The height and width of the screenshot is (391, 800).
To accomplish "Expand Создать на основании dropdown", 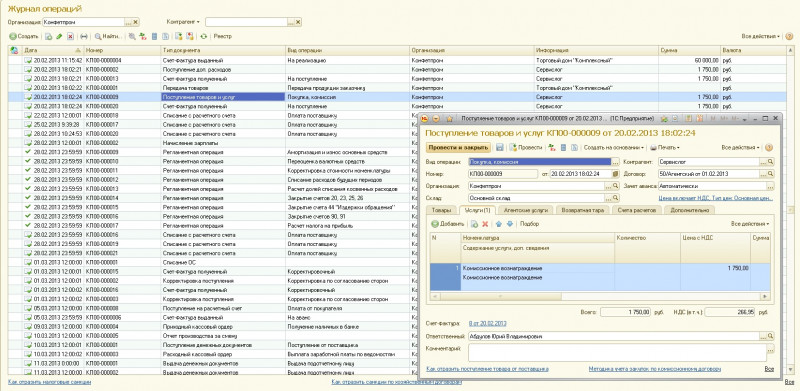I will (x=614, y=148).
